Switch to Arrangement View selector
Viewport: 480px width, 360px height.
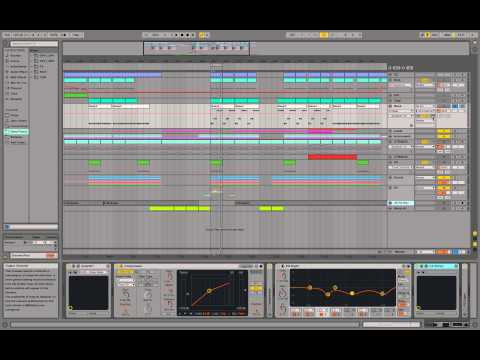click(x=475, y=42)
